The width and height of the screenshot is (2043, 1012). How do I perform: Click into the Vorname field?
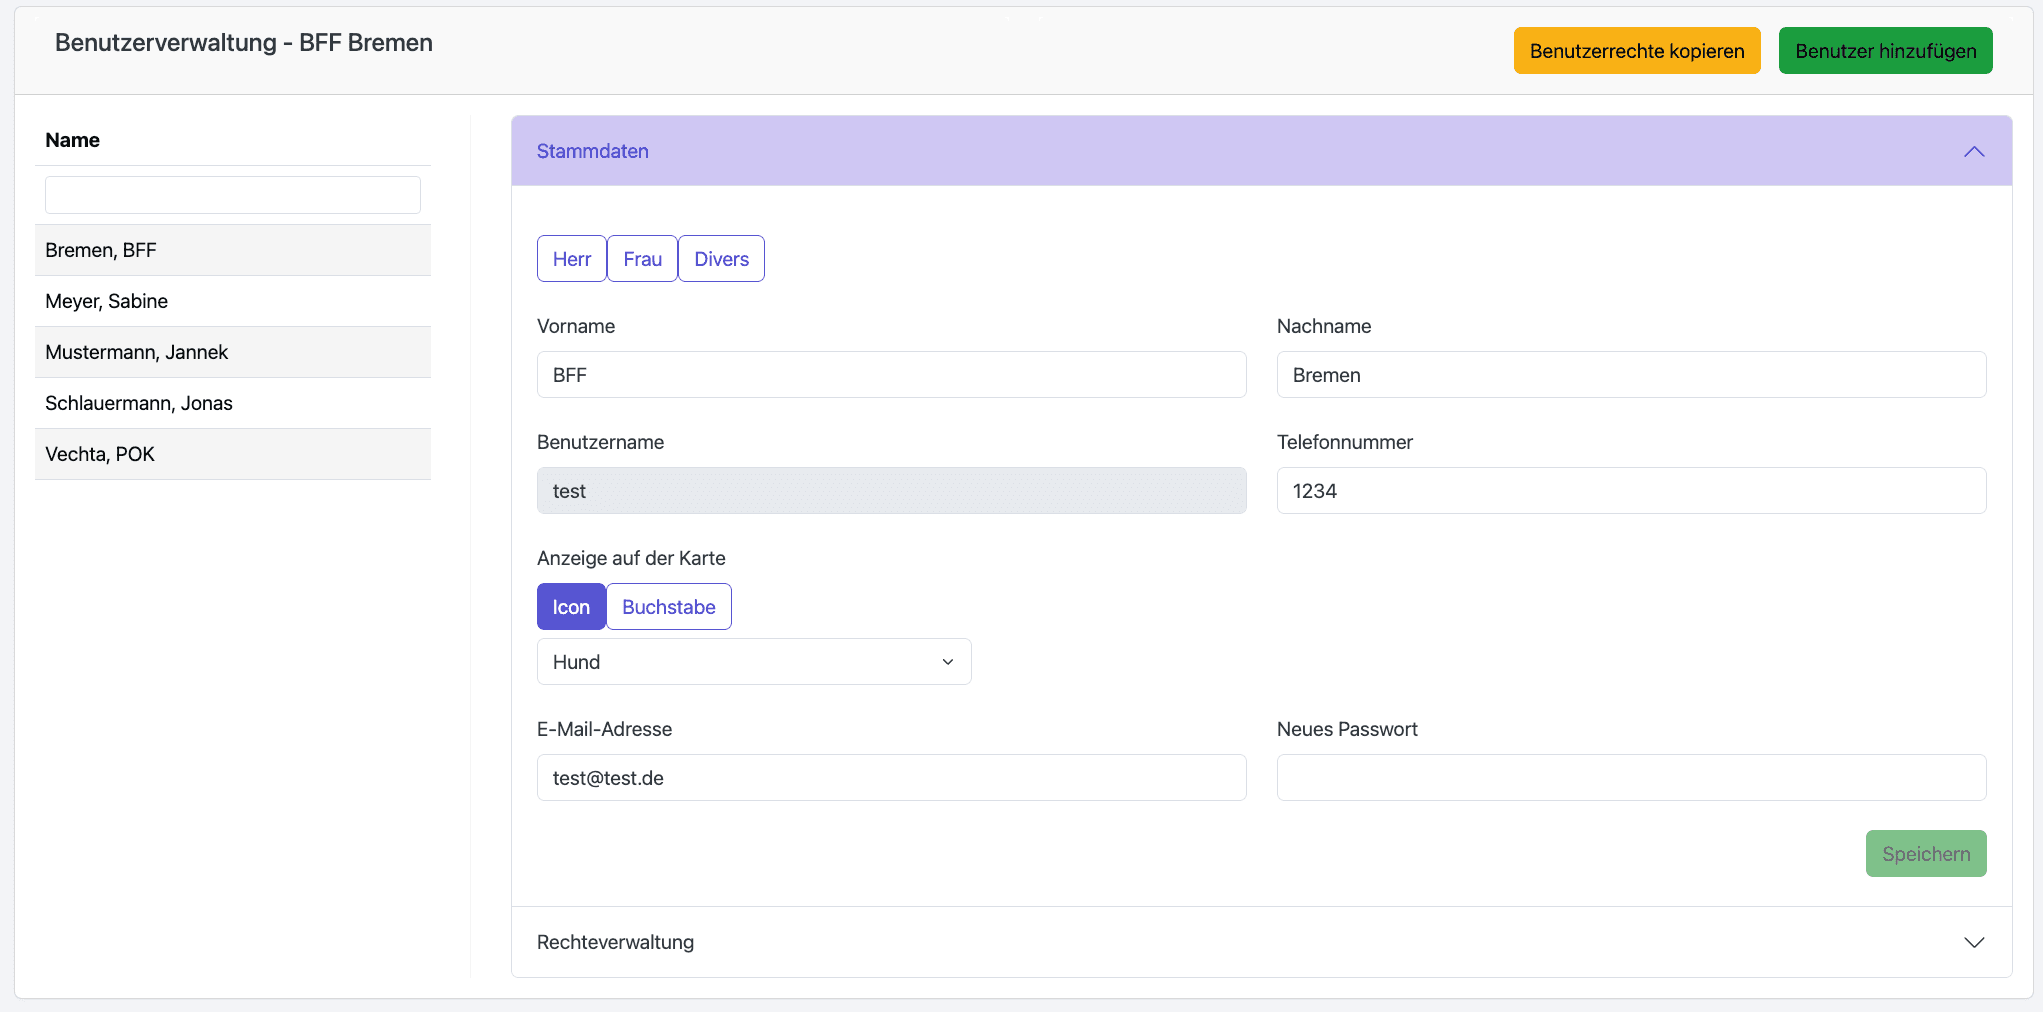(x=891, y=375)
